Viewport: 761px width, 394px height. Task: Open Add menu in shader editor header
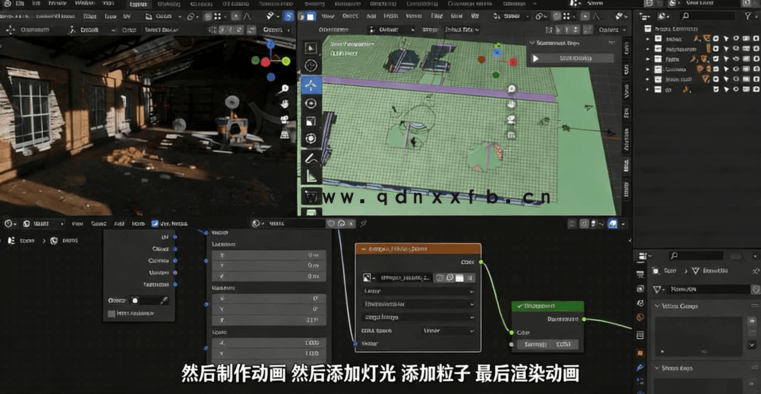point(119,224)
